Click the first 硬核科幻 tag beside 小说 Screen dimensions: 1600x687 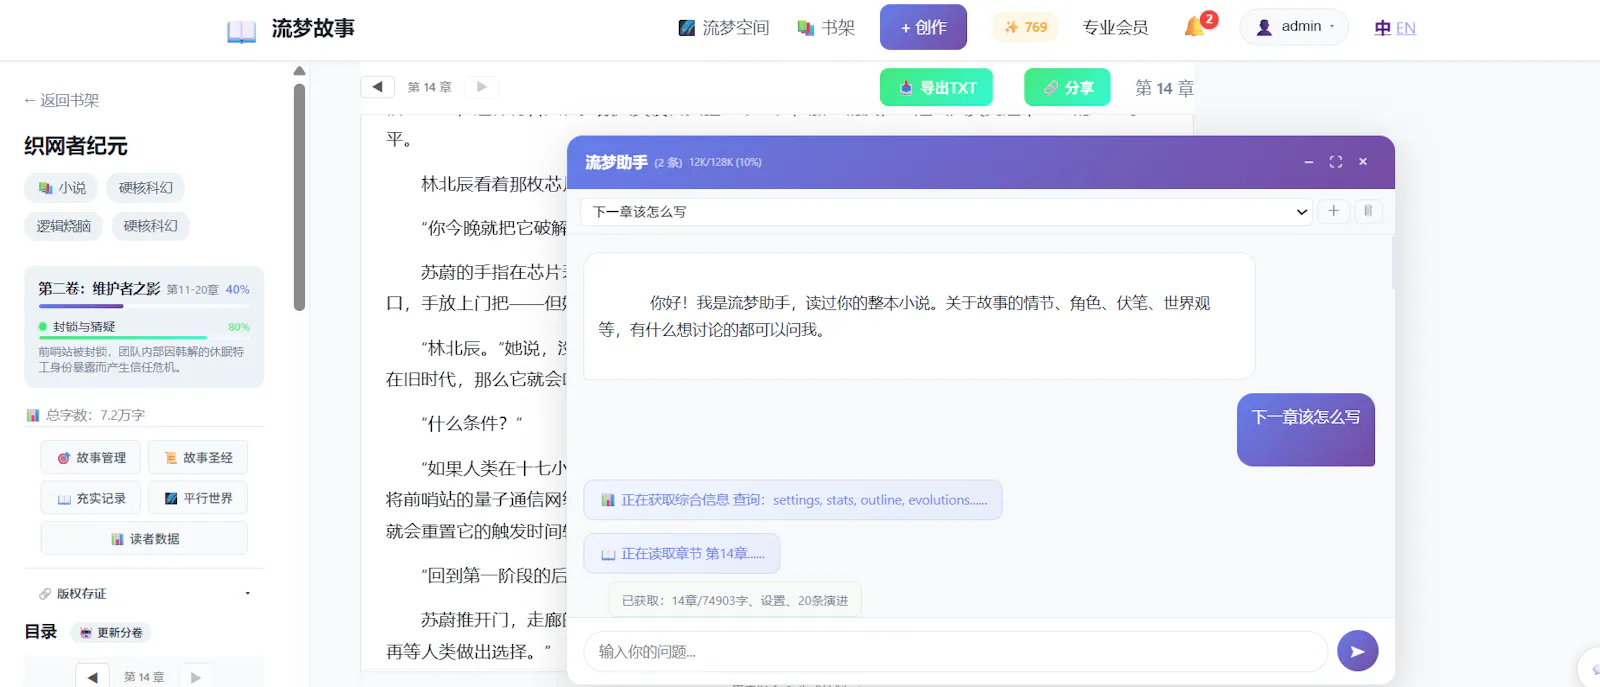[x=146, y=188]
